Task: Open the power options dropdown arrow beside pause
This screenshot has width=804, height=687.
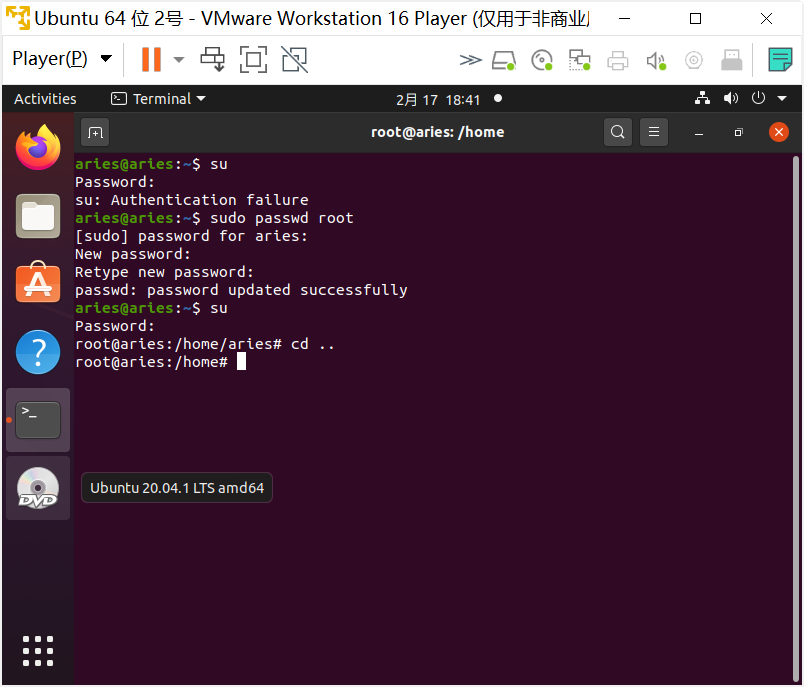Action: (178, 59)
